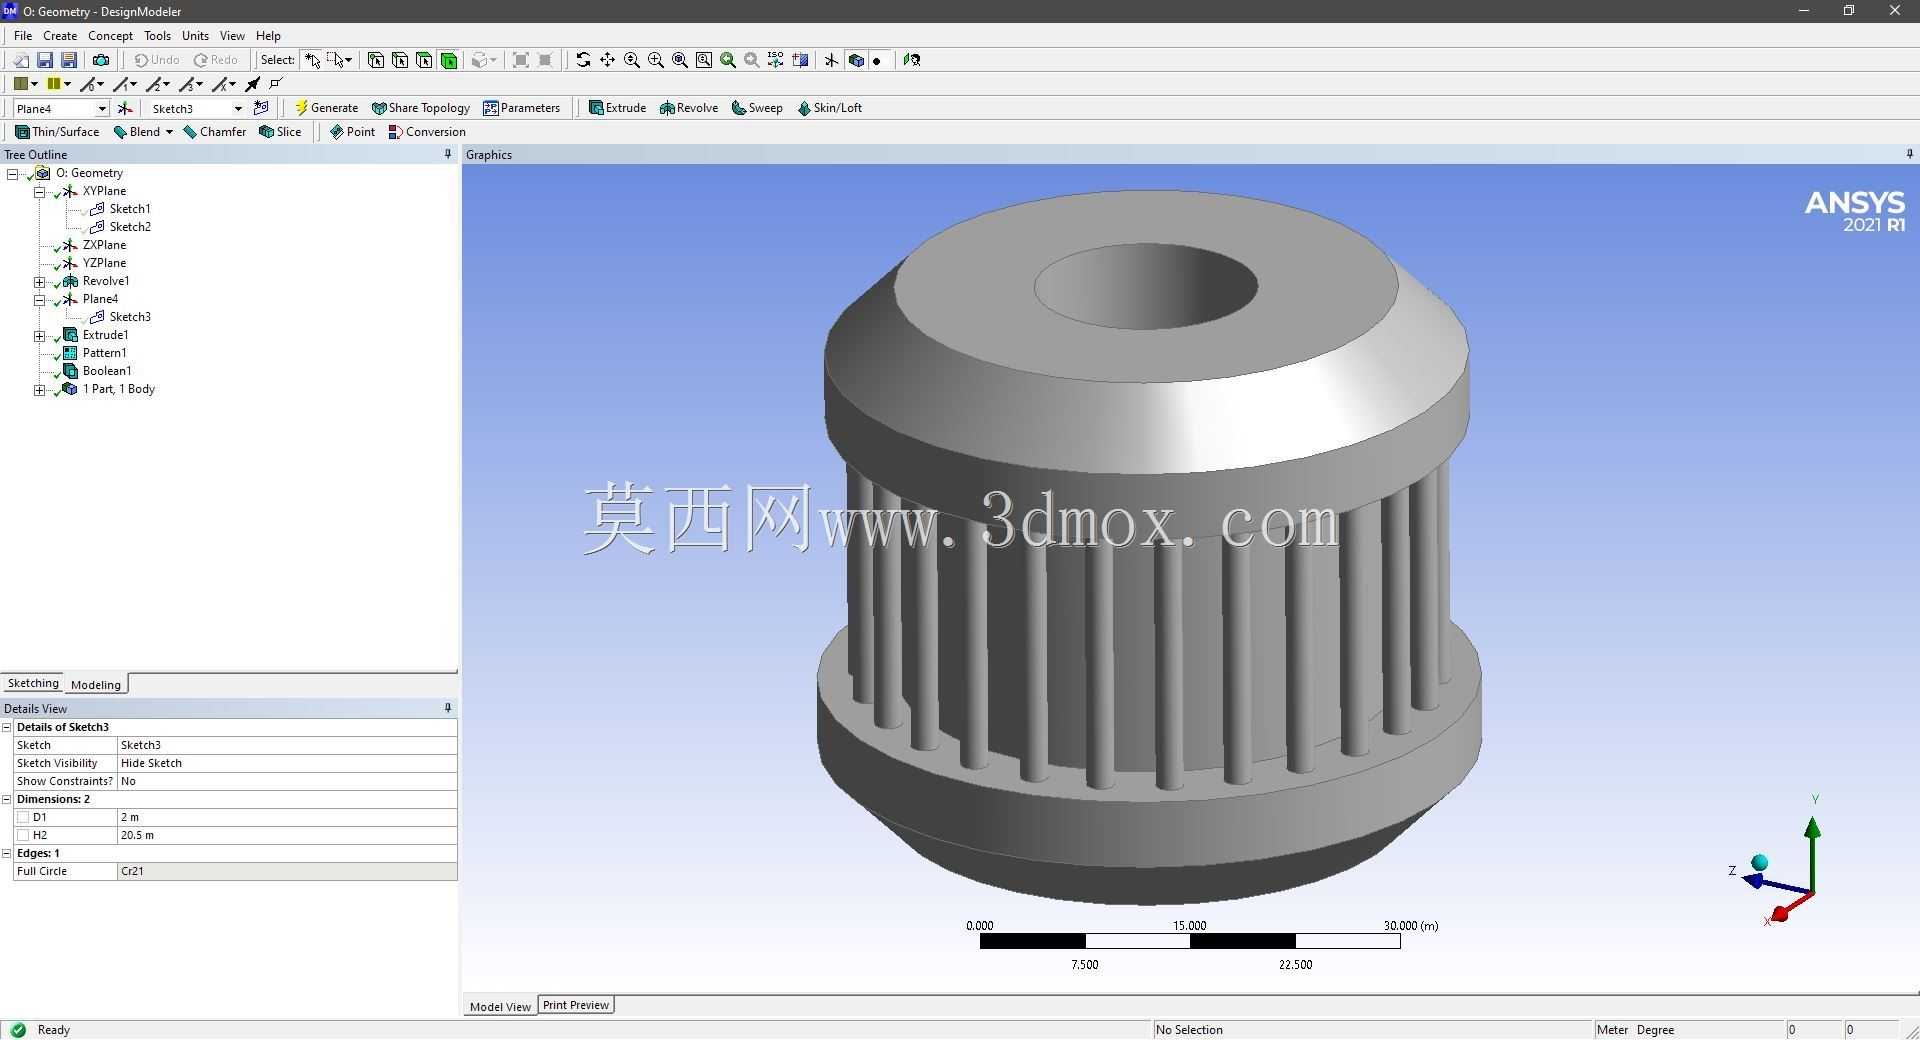Switch to the Sketching tab
1920x1040 pixels.
(x=33, y=684)
